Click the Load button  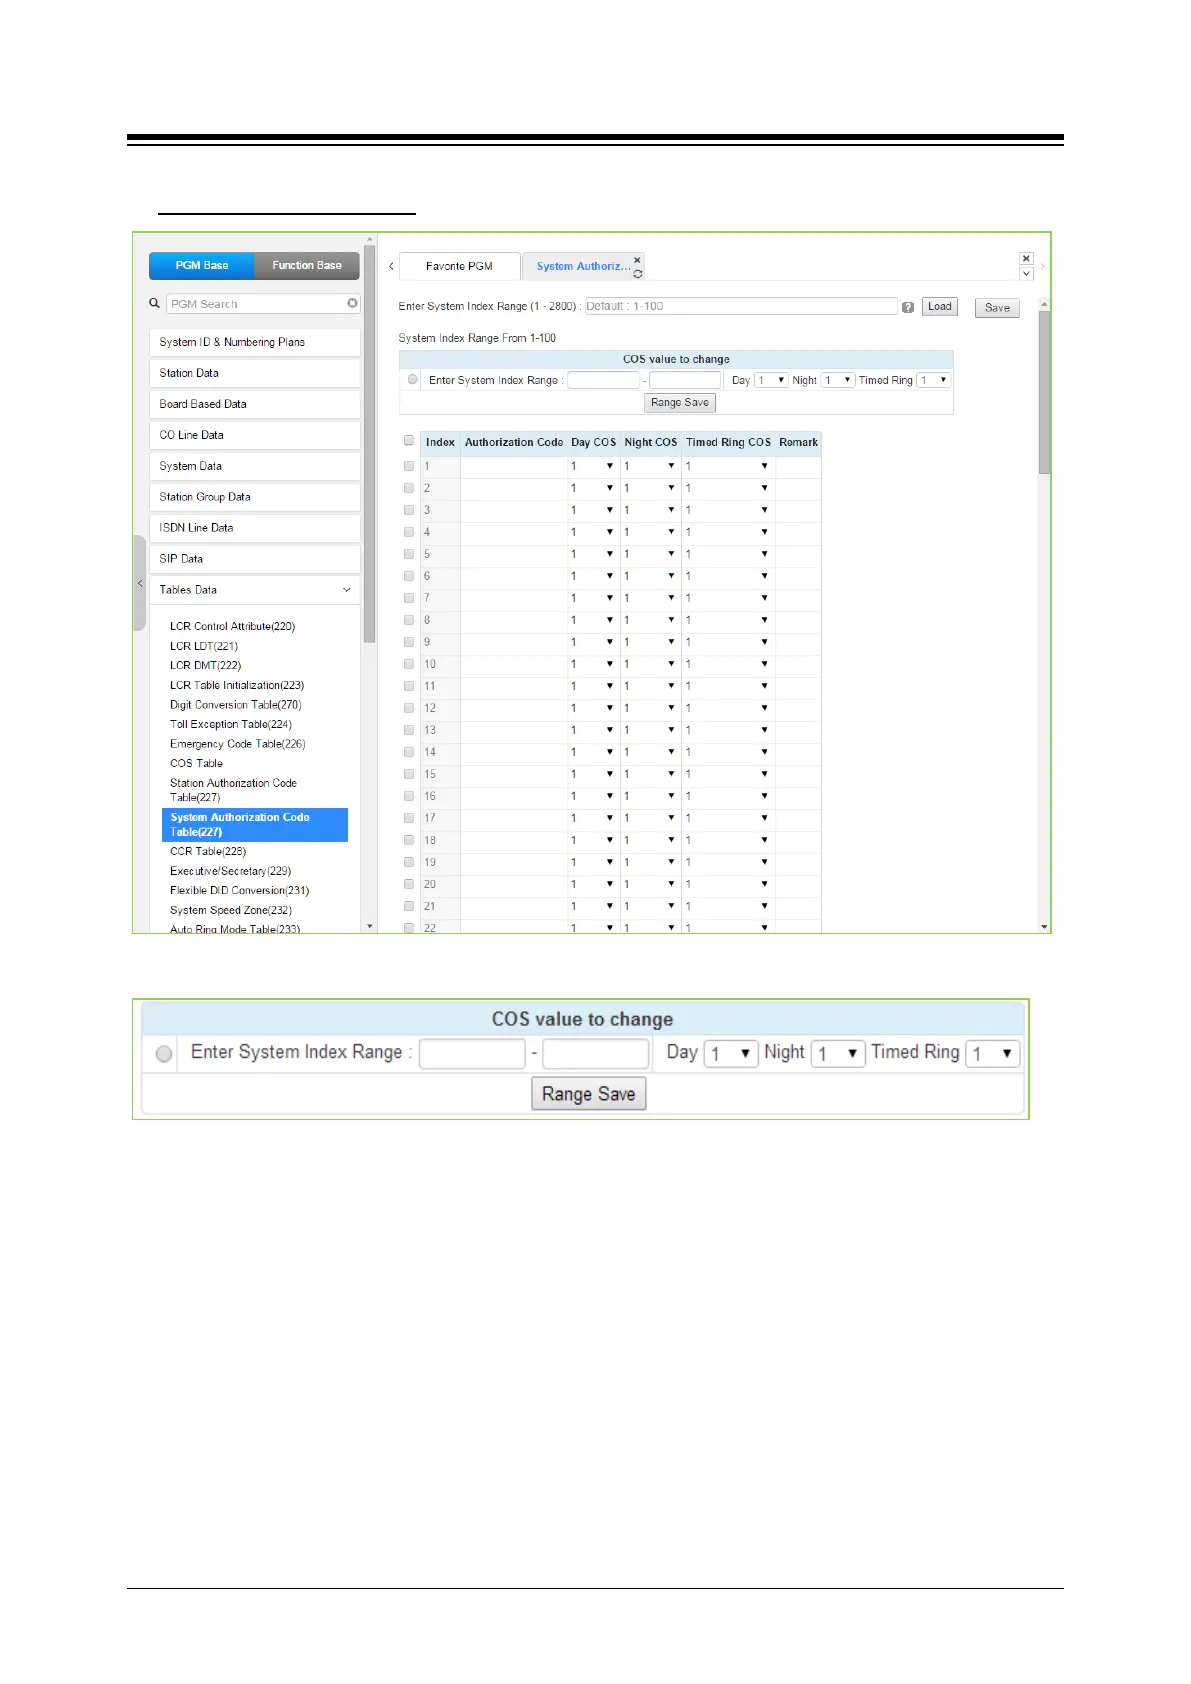939,307
